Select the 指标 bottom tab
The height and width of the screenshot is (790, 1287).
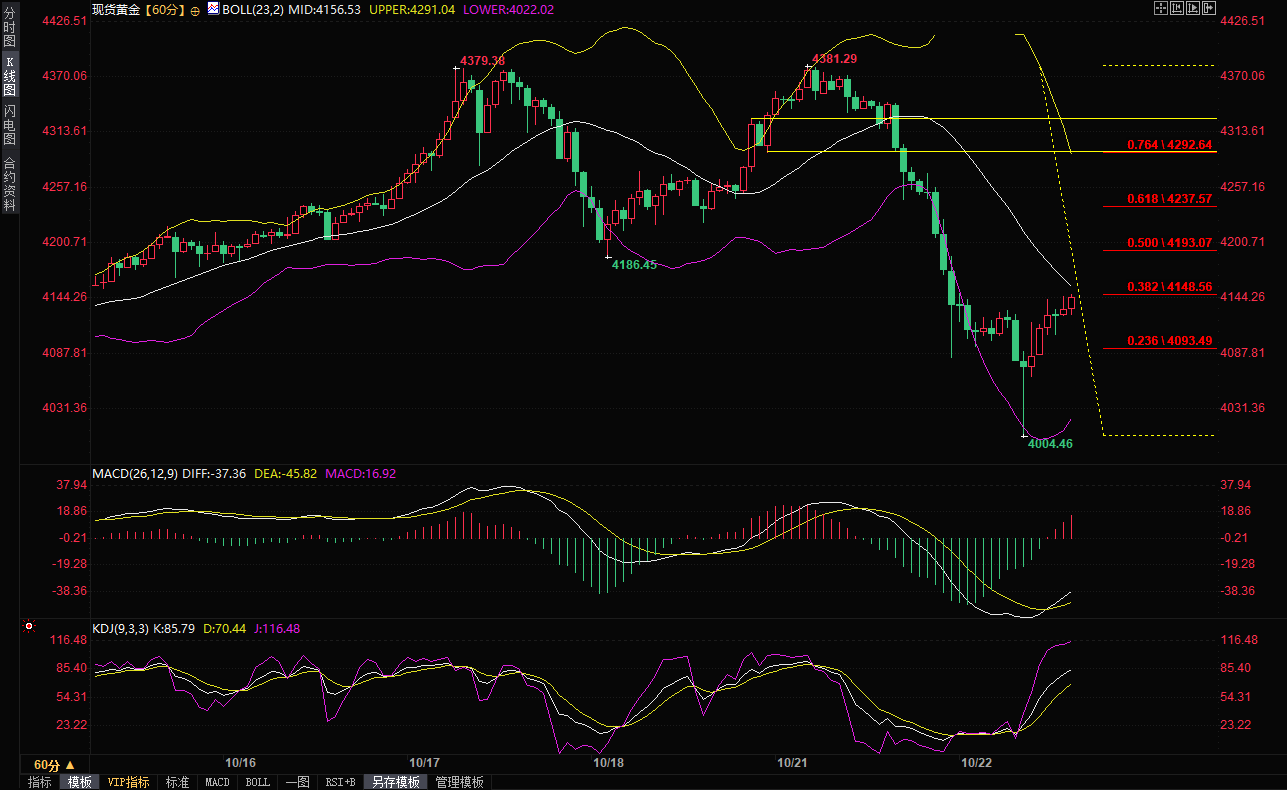click(x=40, y=782)
